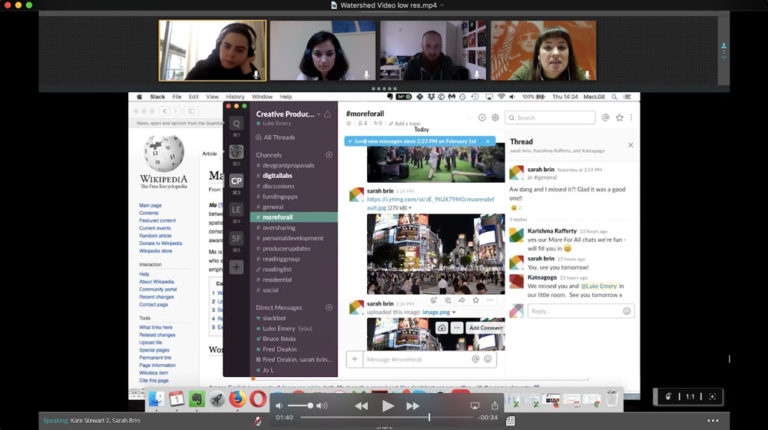Click the Add Comment button
The width and height of the screenshot is (768, 430).
click(x=485, y=328)
